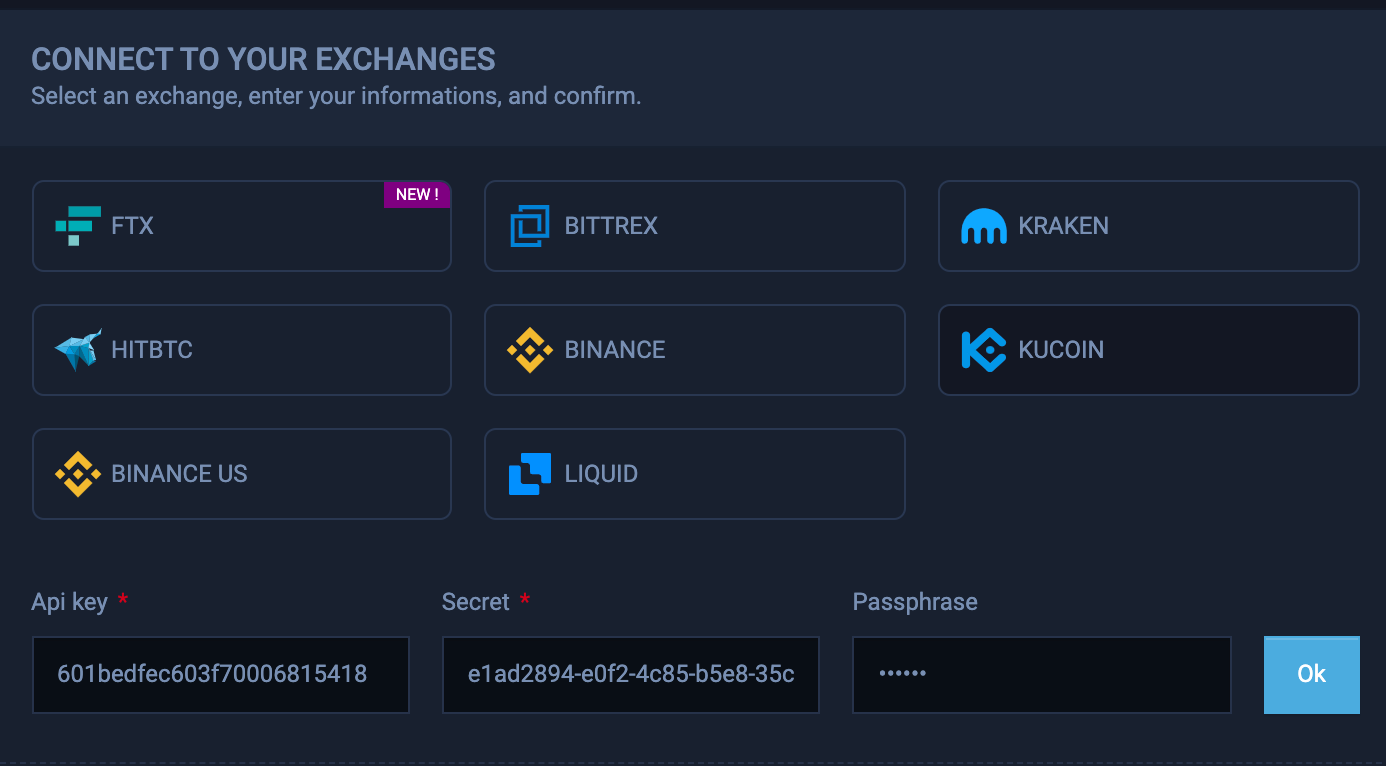The image size is (1386, 766).
Task: Focus the Secret input field
Action: (x=631, y=675)
